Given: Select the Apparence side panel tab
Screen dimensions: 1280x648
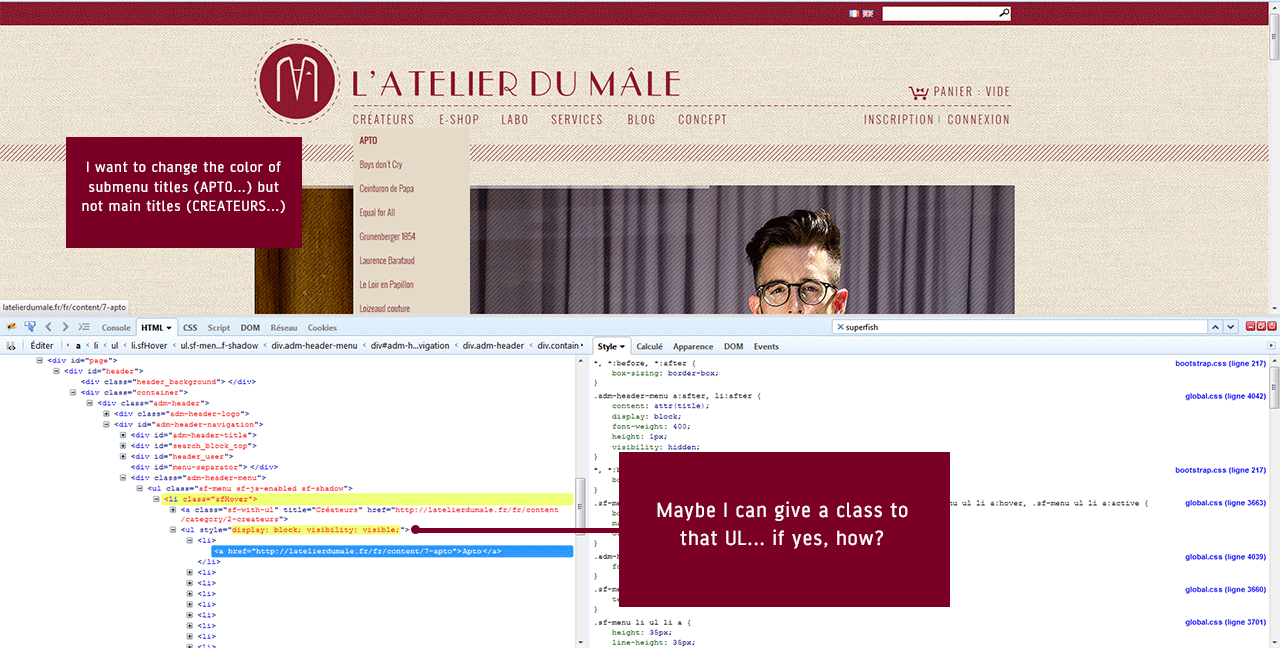Looking at the screenshot, I should tap(693, 346).
